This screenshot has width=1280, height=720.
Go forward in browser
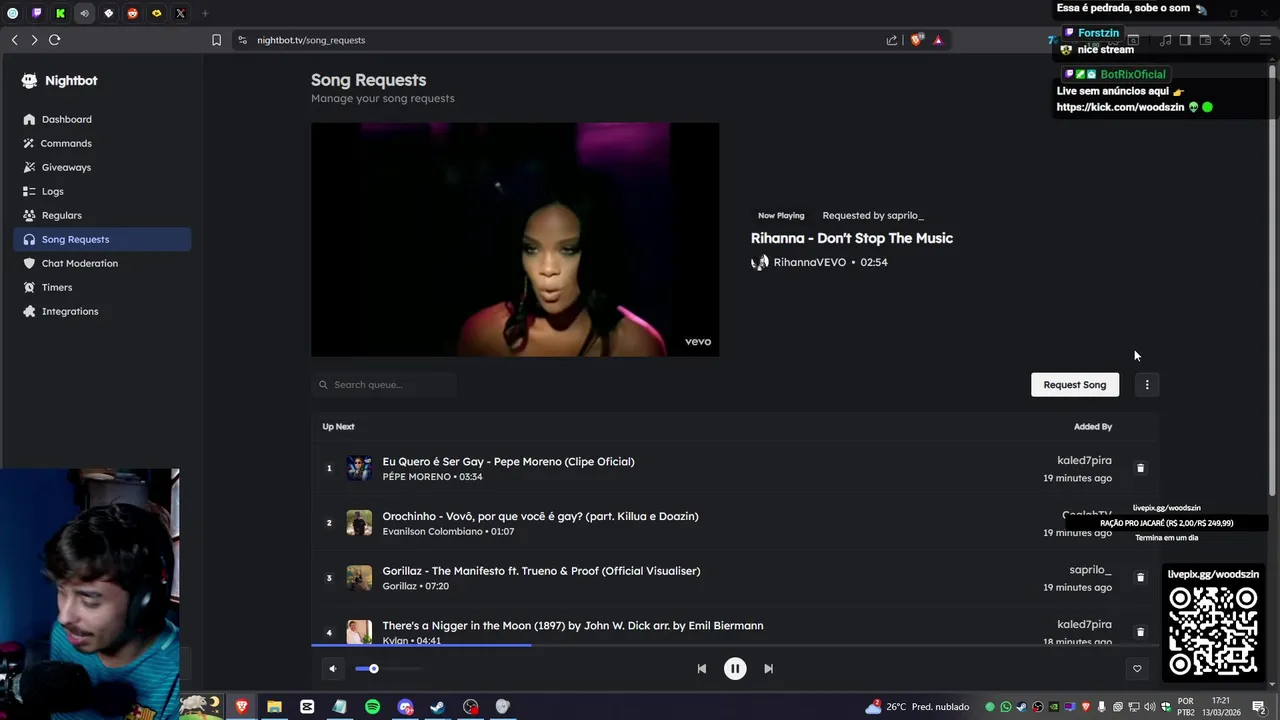[34, 40]
